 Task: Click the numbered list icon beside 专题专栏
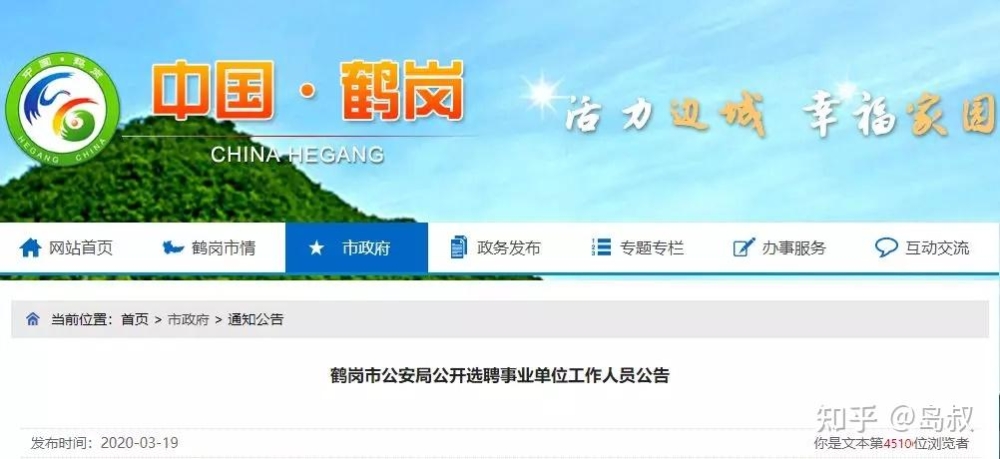point(601,247)
